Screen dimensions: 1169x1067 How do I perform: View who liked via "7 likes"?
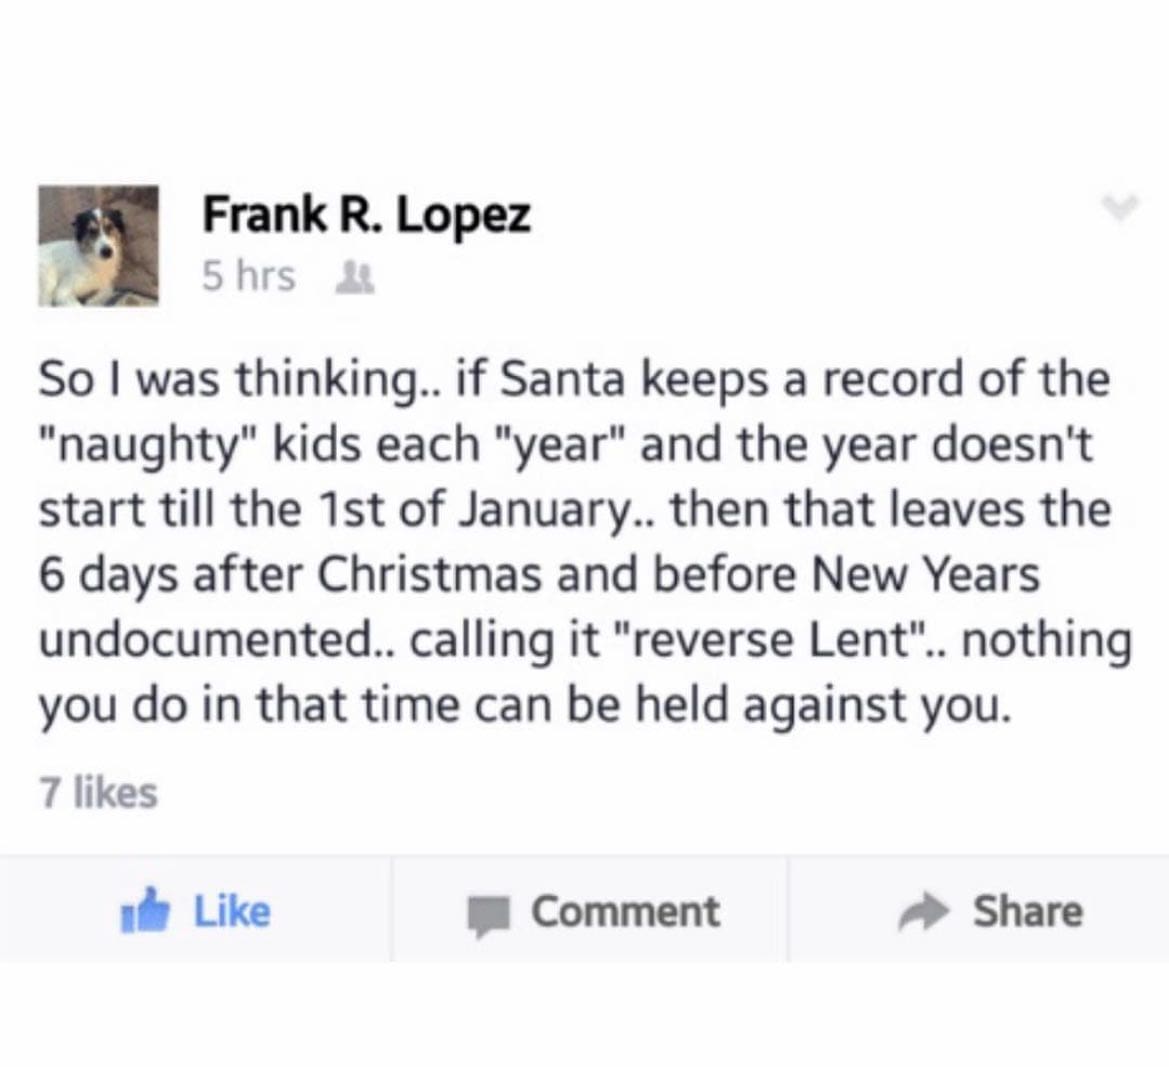pyautogui.click(x=98, y=792)
